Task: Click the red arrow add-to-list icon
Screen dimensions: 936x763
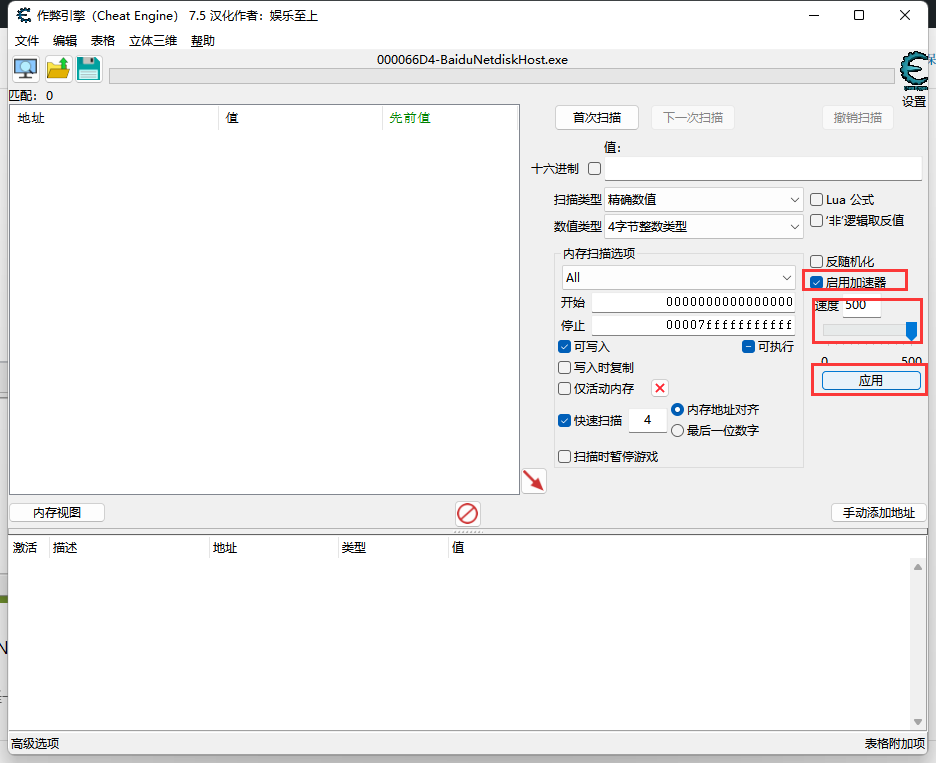Action: click(x=534, y=481)
